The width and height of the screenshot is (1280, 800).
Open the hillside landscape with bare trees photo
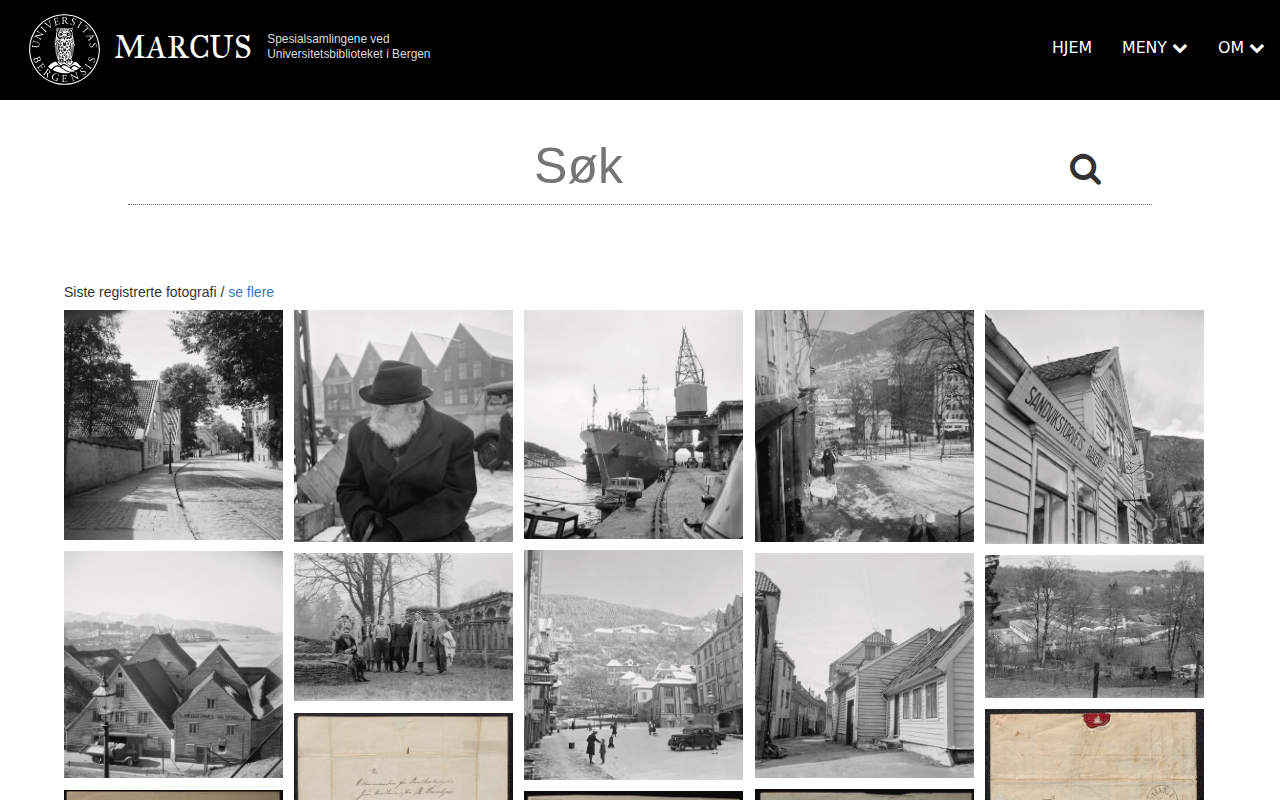(1094, 626)
